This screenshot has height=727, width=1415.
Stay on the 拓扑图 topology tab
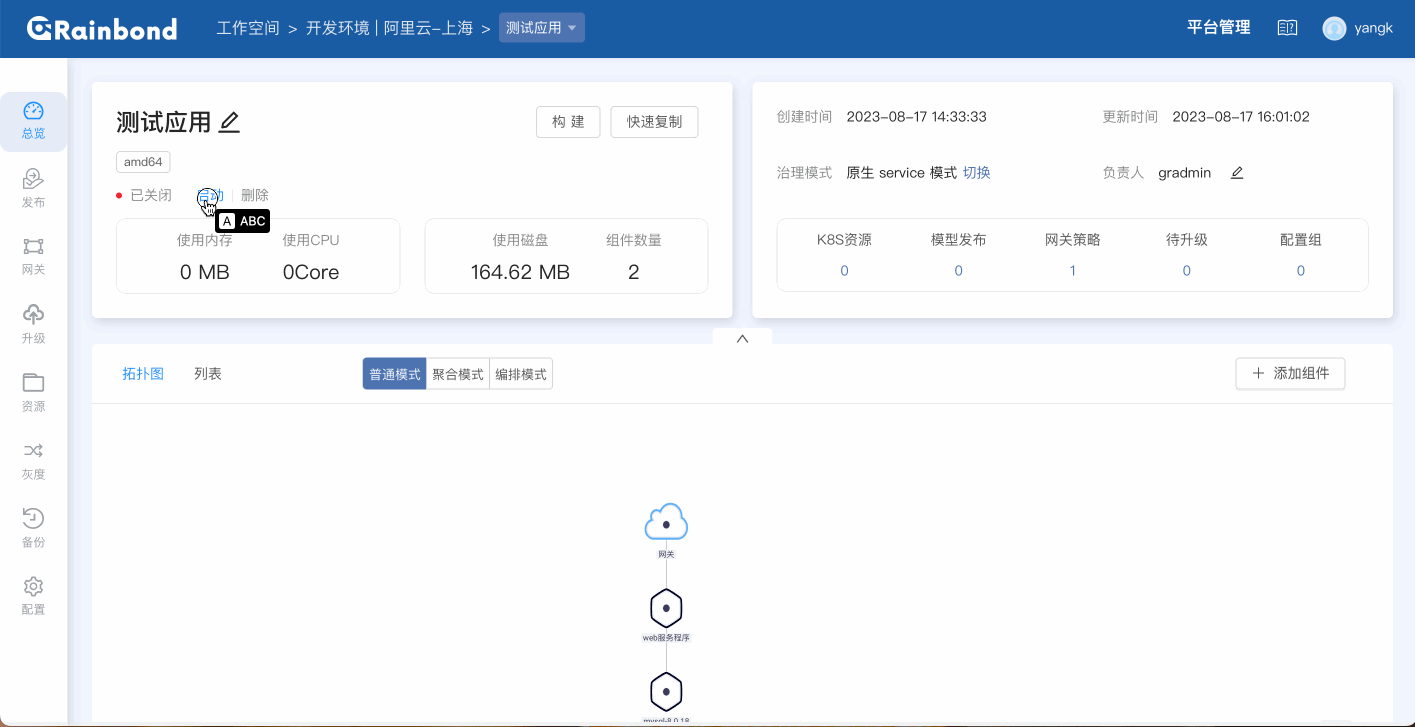[x=142, y=373]
